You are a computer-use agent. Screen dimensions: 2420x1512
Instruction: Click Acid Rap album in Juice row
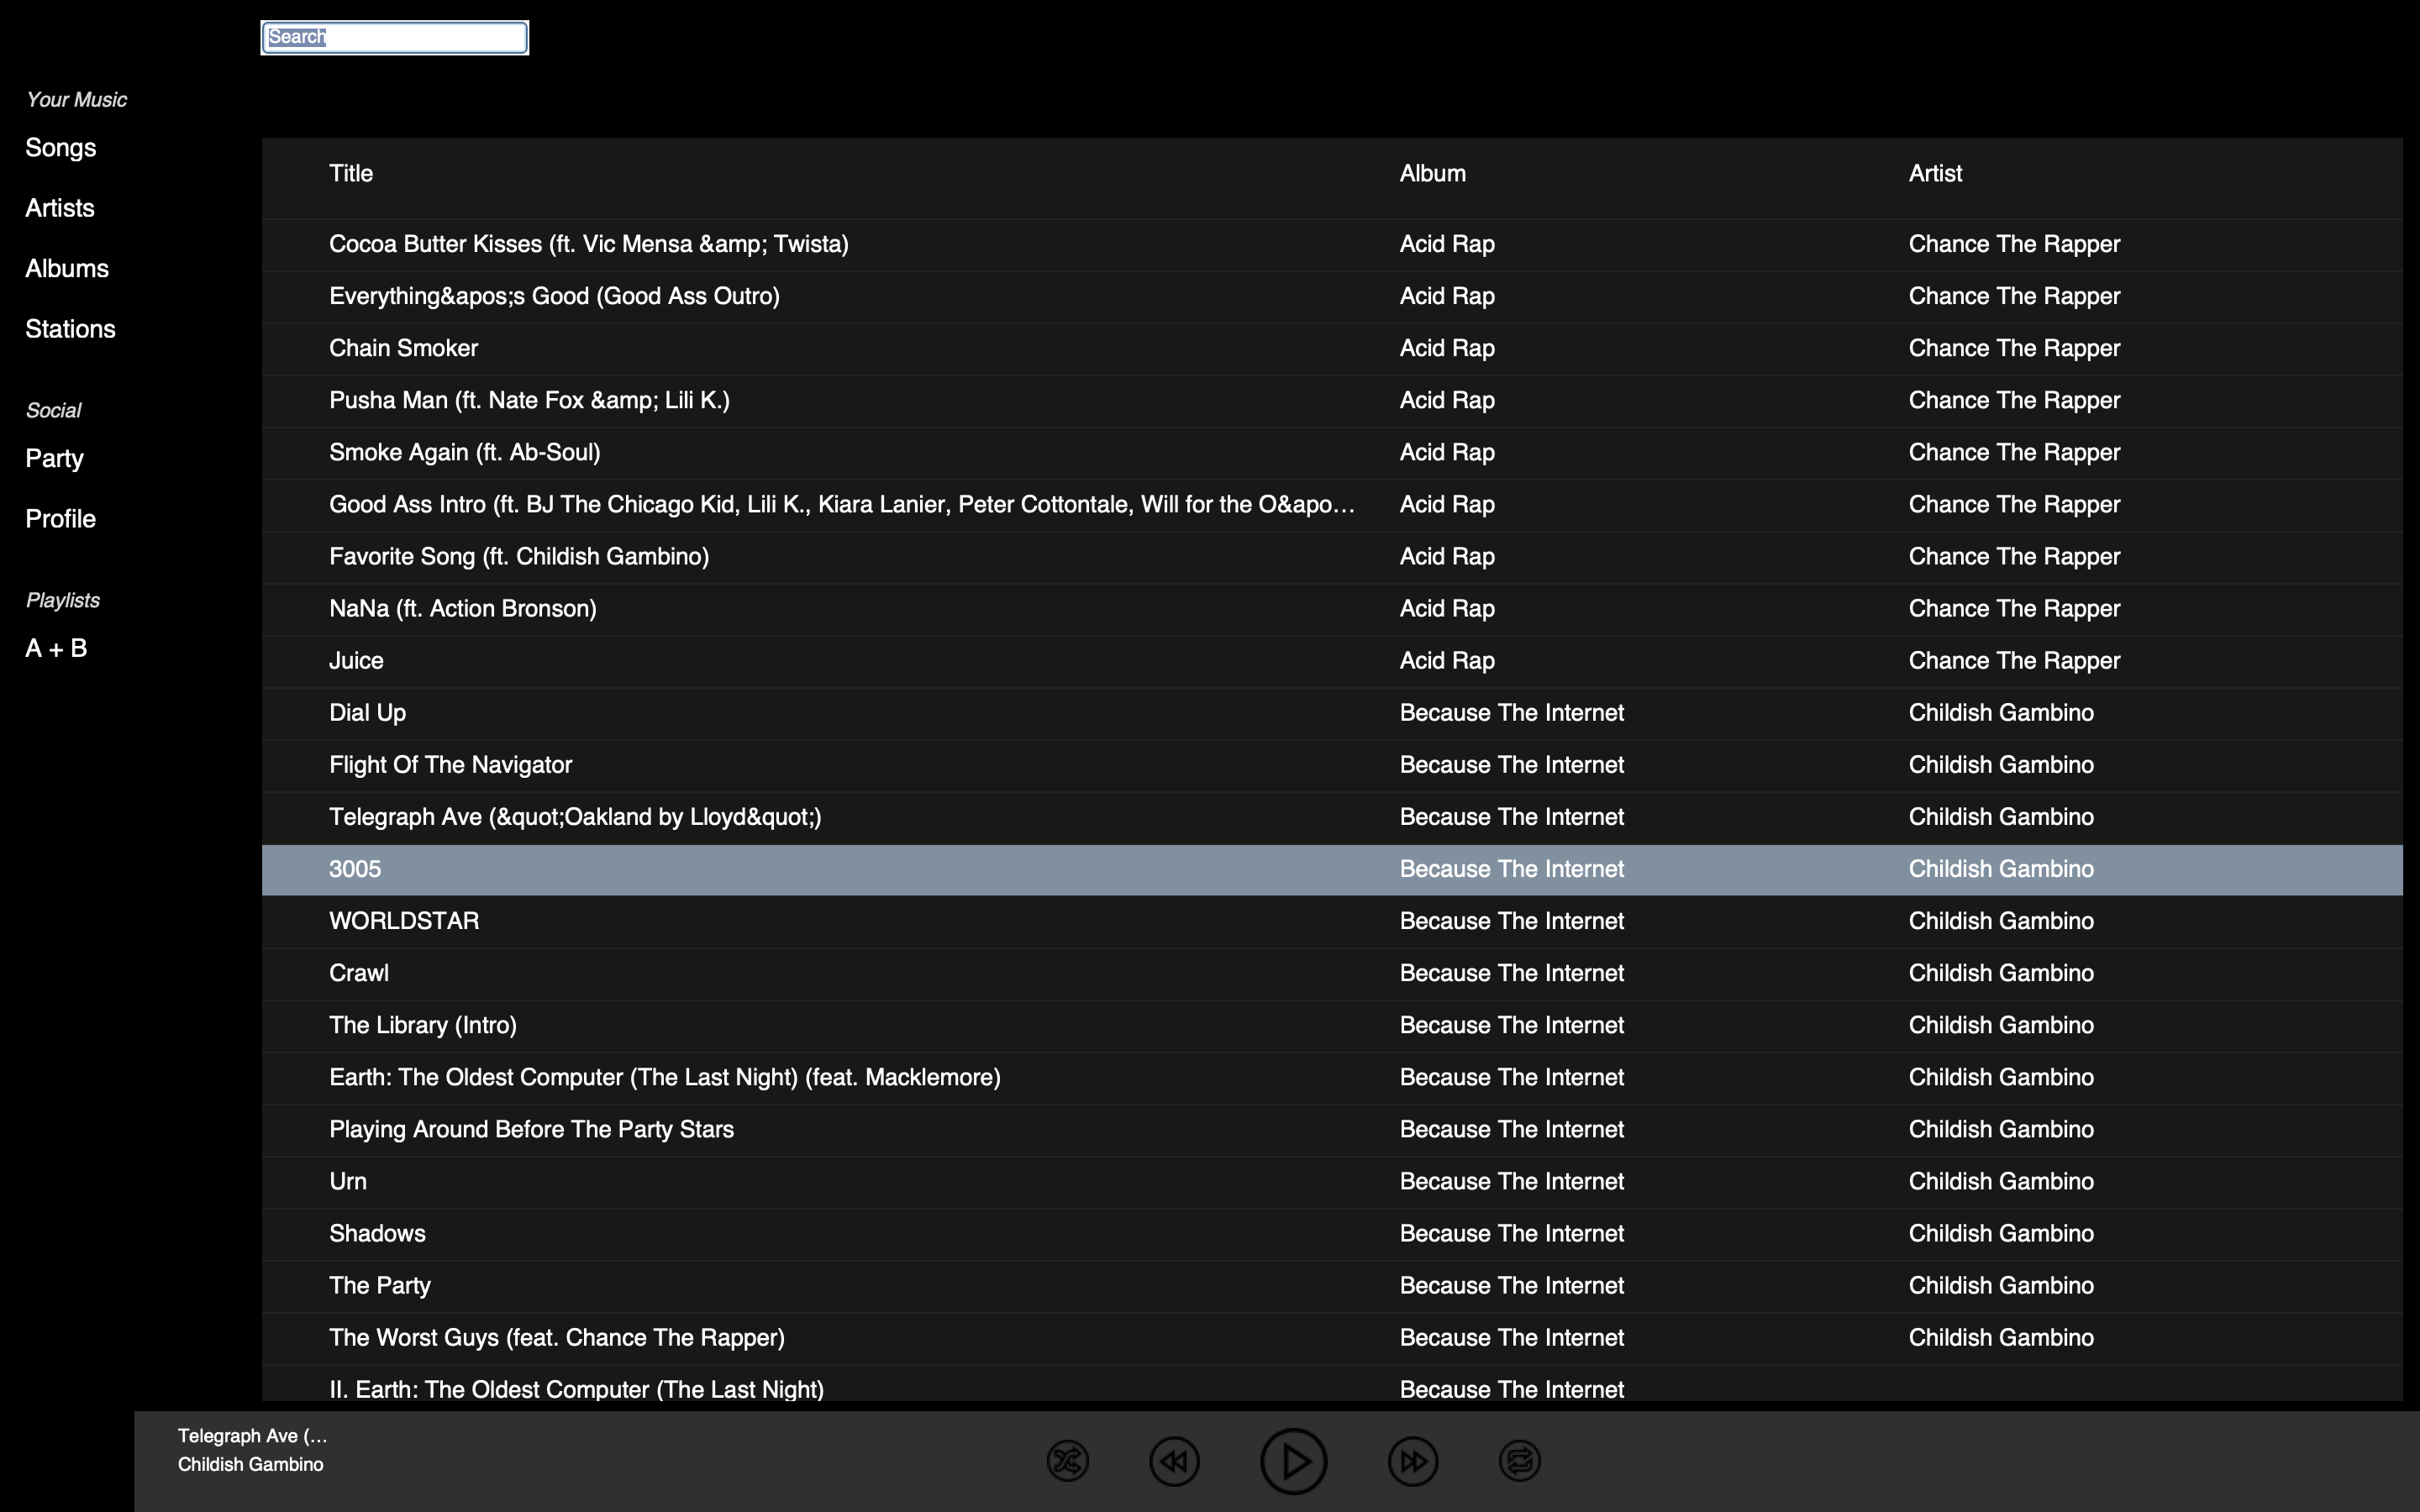pyautogui.click(x=1447, y=660)
